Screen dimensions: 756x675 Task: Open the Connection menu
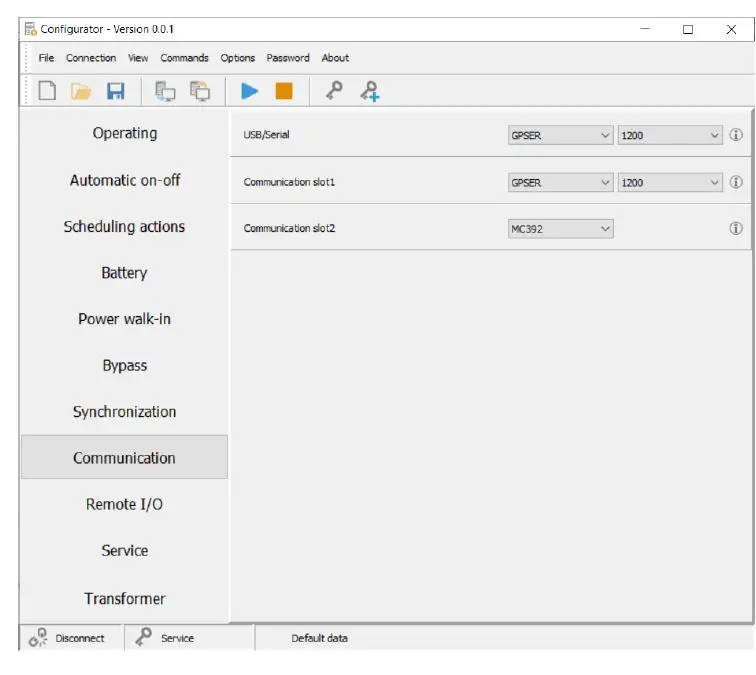point(91,58)
